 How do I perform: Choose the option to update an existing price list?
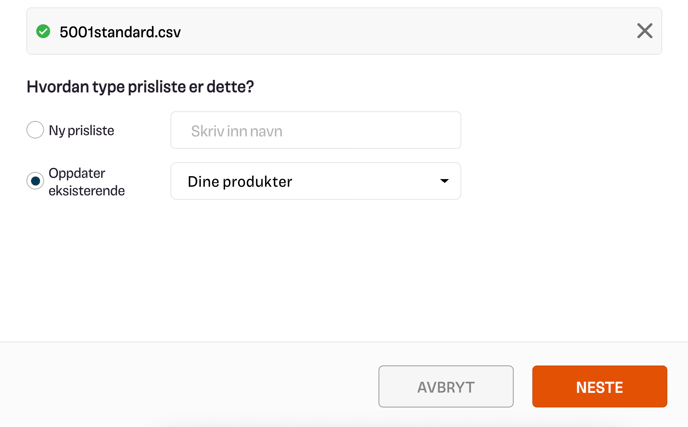tap(35, 181)
